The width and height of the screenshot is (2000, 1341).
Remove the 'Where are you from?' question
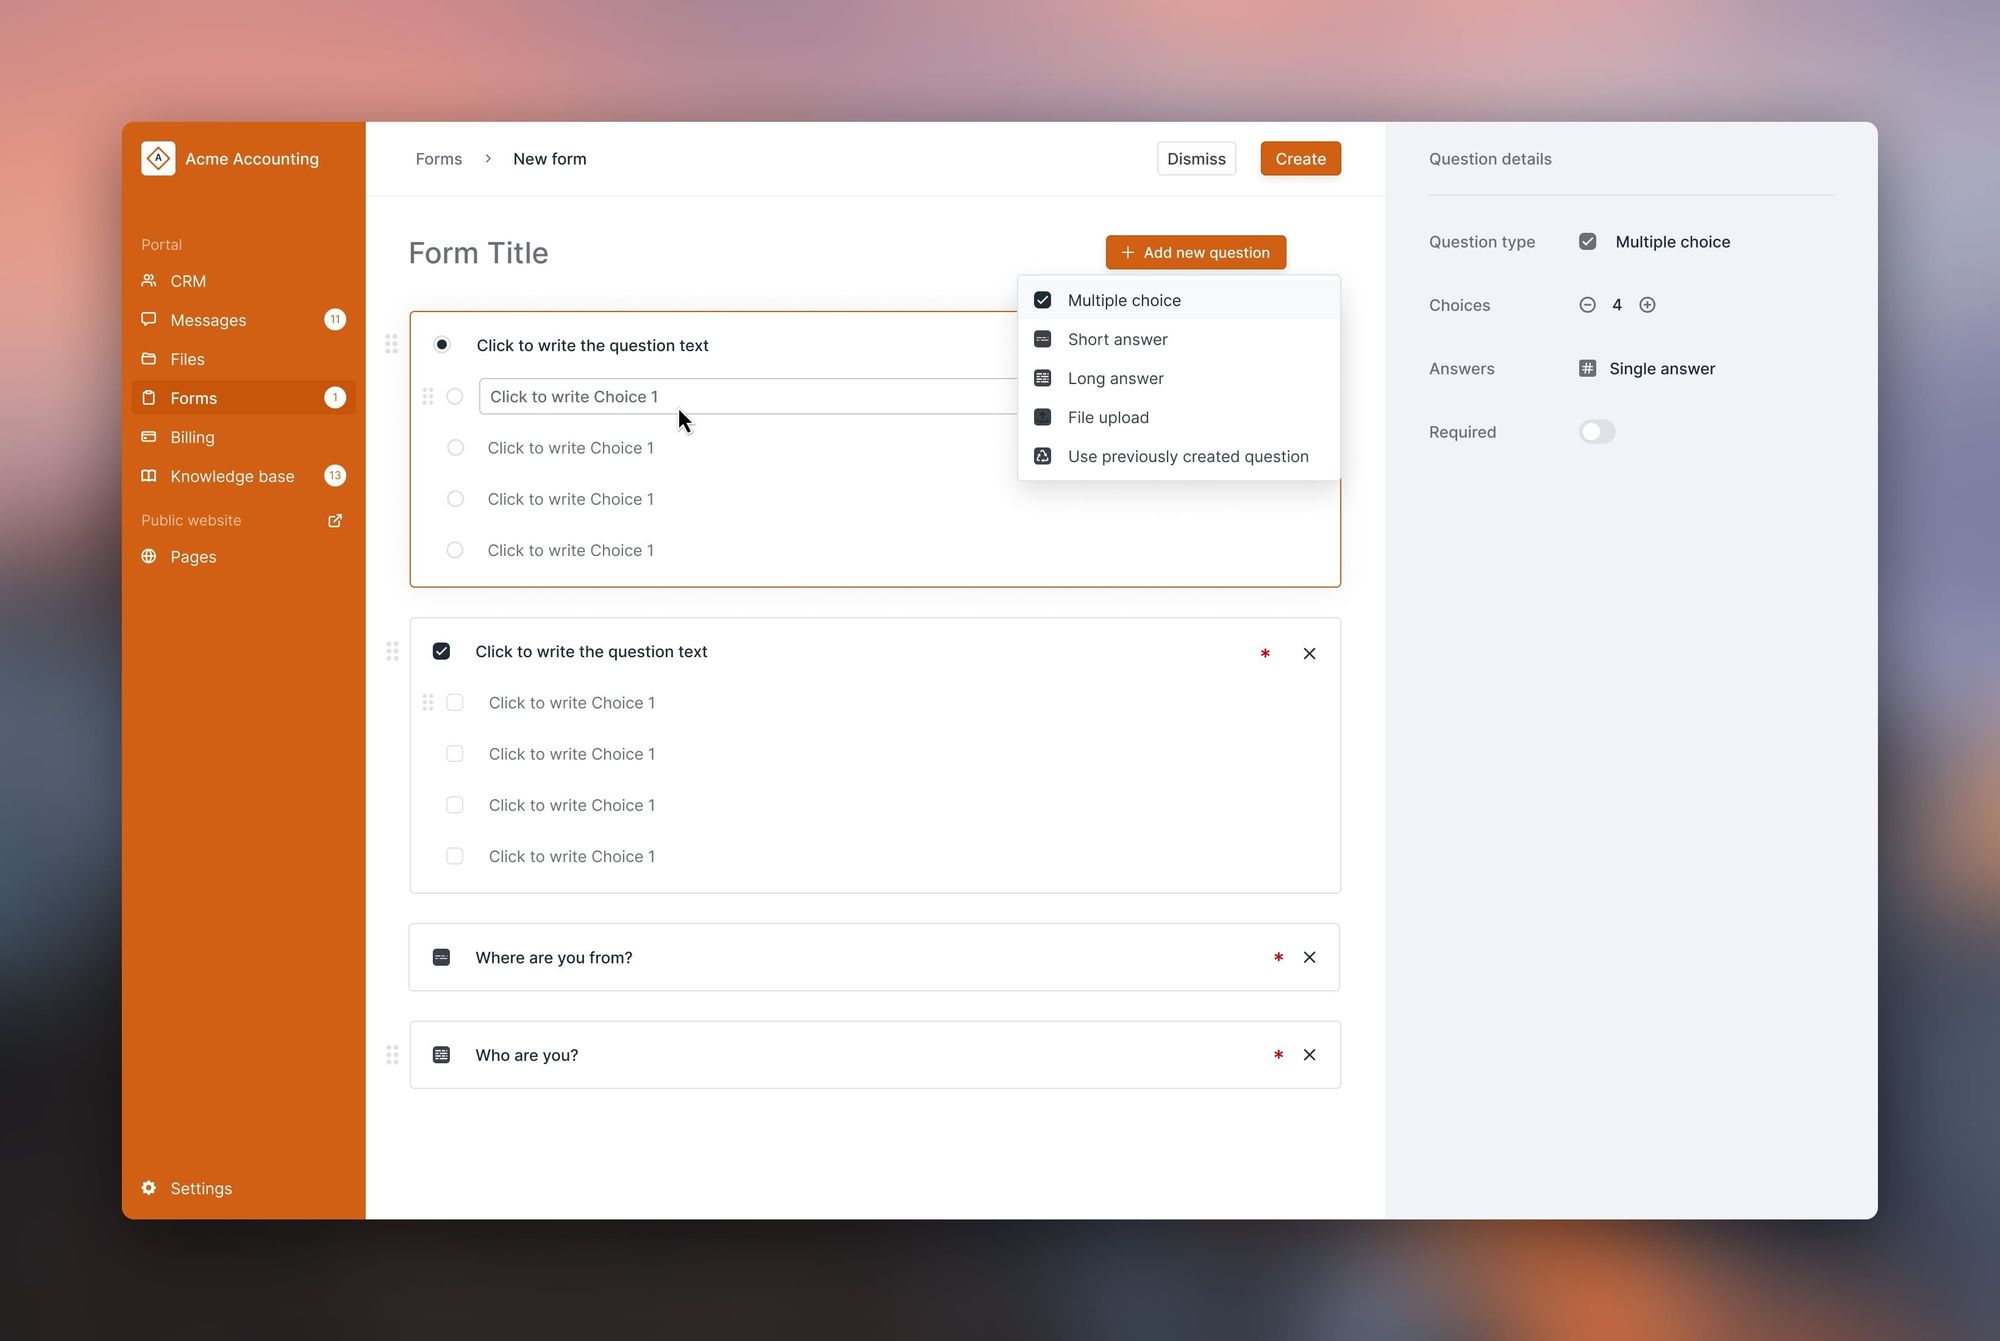pos(1309,957)
